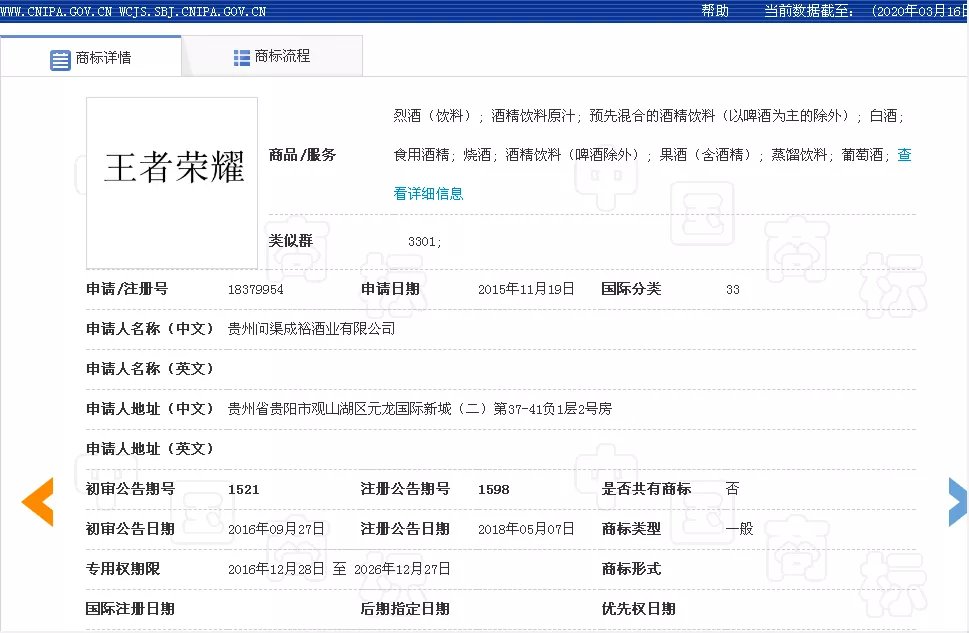This screenshot has width=969, height=633.
Task: Click registration announcement issue number 1598
Action: pyautogui.click(x=493, y=489)
